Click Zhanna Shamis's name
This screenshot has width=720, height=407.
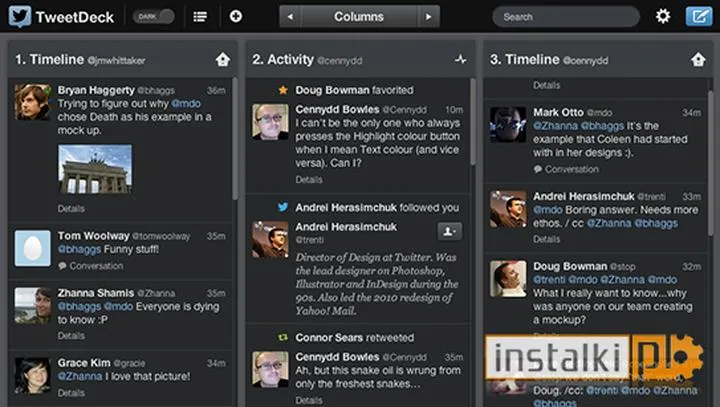point(96,293)
